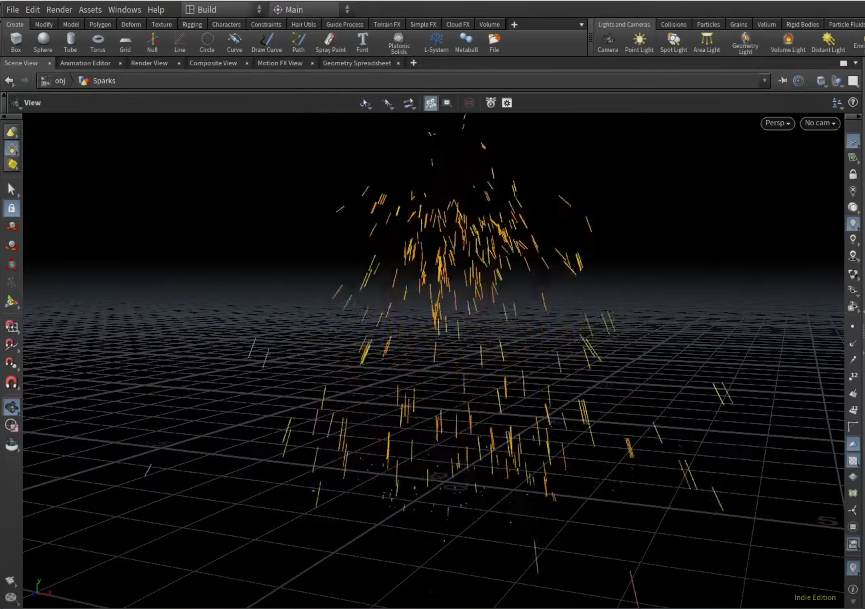865x609 pixels.
Task: Add a Camera to the scene
Action: [607, 42]
